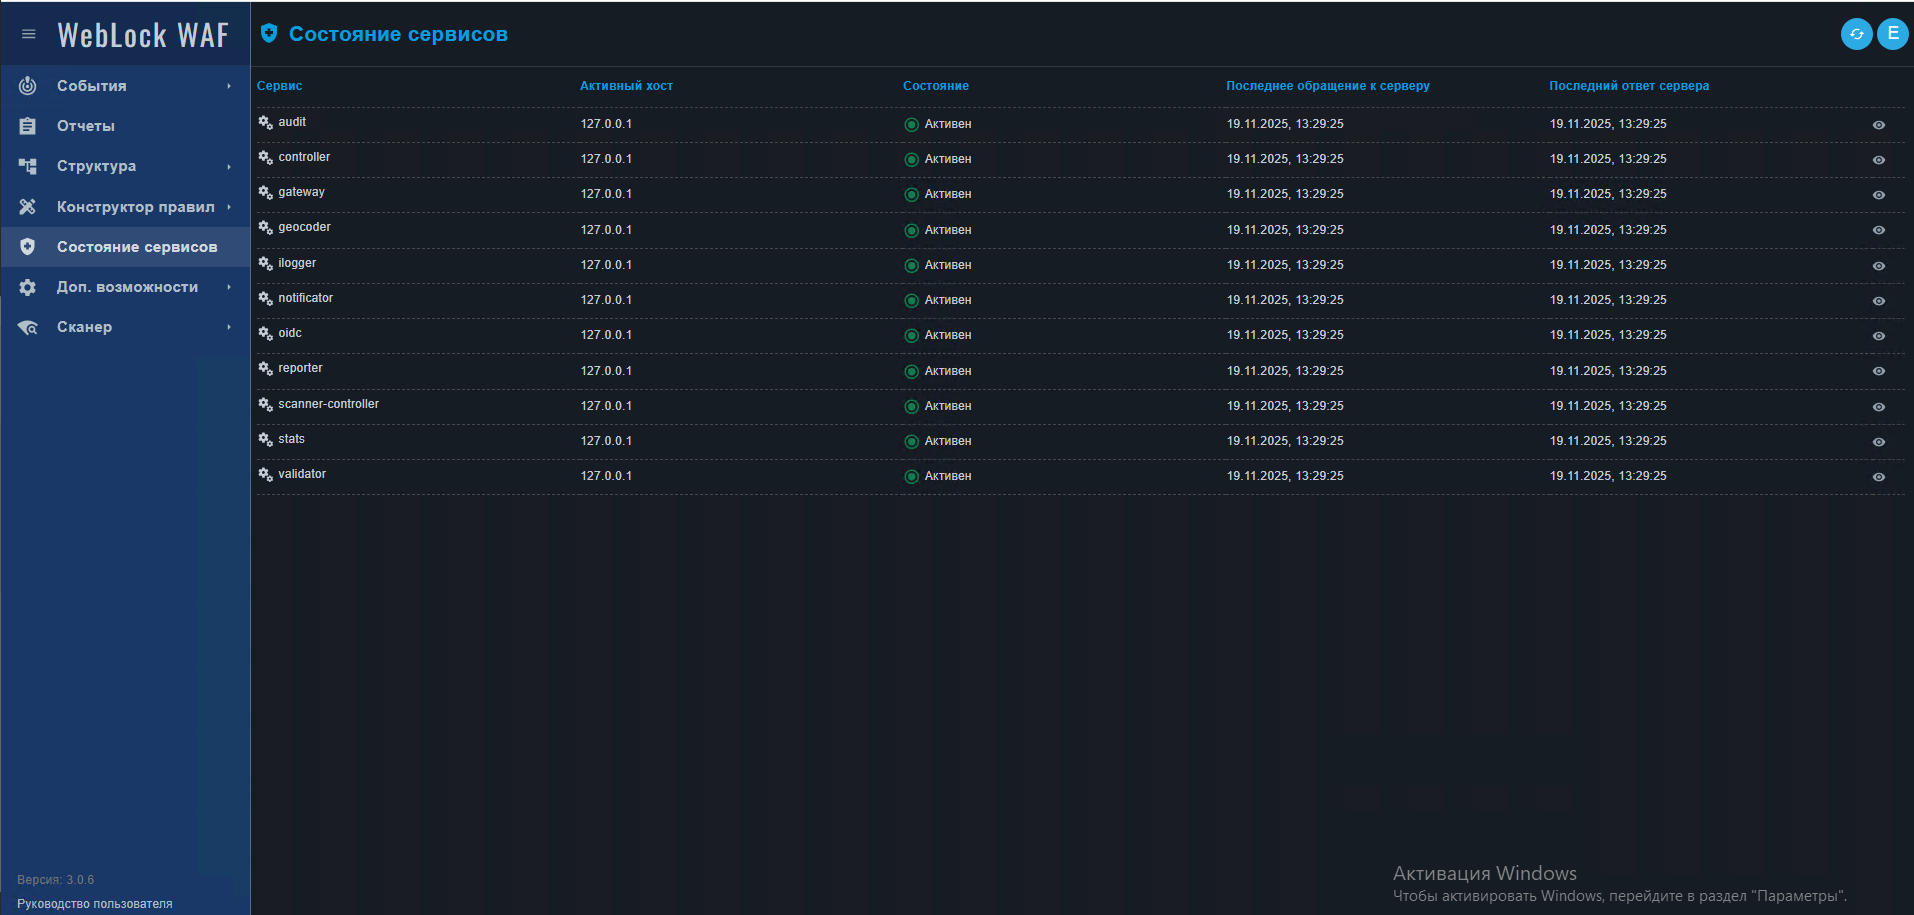Open the Доп. возможности menu item
The image size is (1914, 915).
coord(127,287)
